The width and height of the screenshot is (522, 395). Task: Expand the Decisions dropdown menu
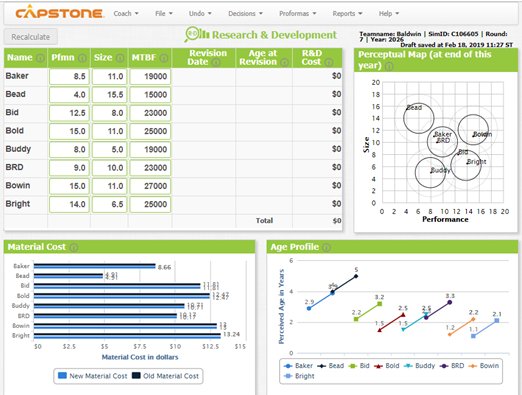[245, 14]
